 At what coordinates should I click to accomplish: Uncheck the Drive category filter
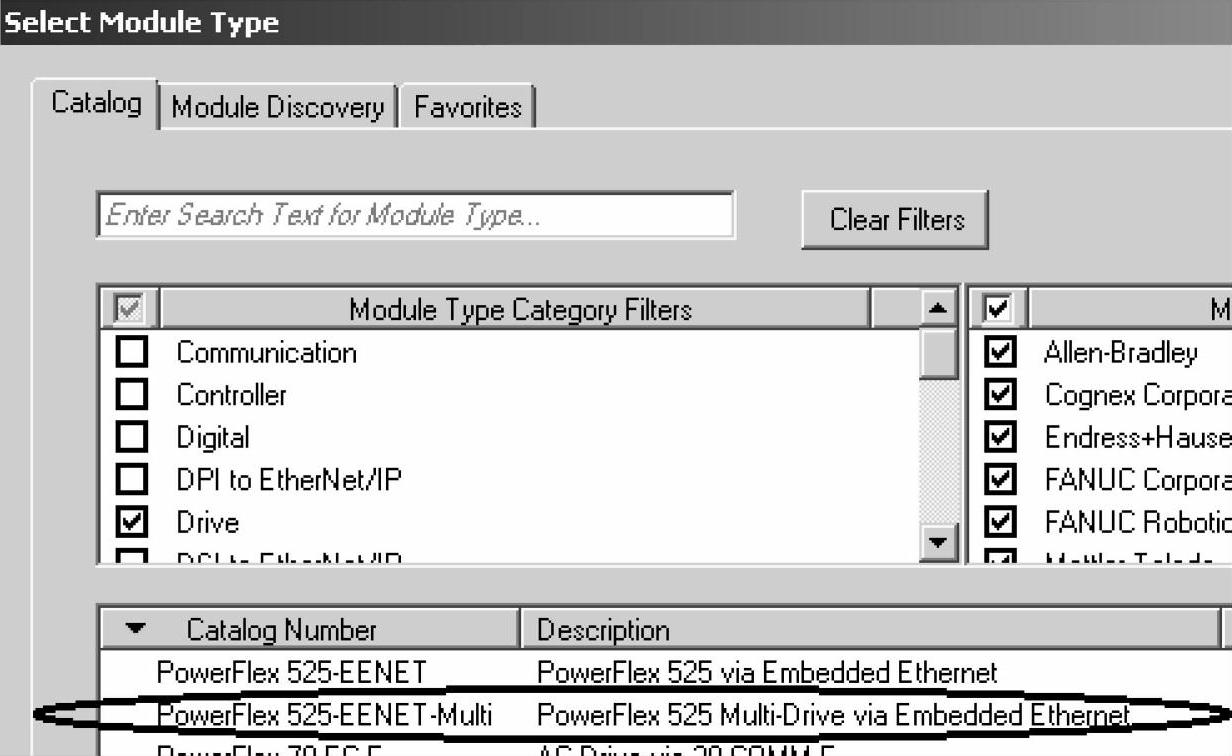132,522
